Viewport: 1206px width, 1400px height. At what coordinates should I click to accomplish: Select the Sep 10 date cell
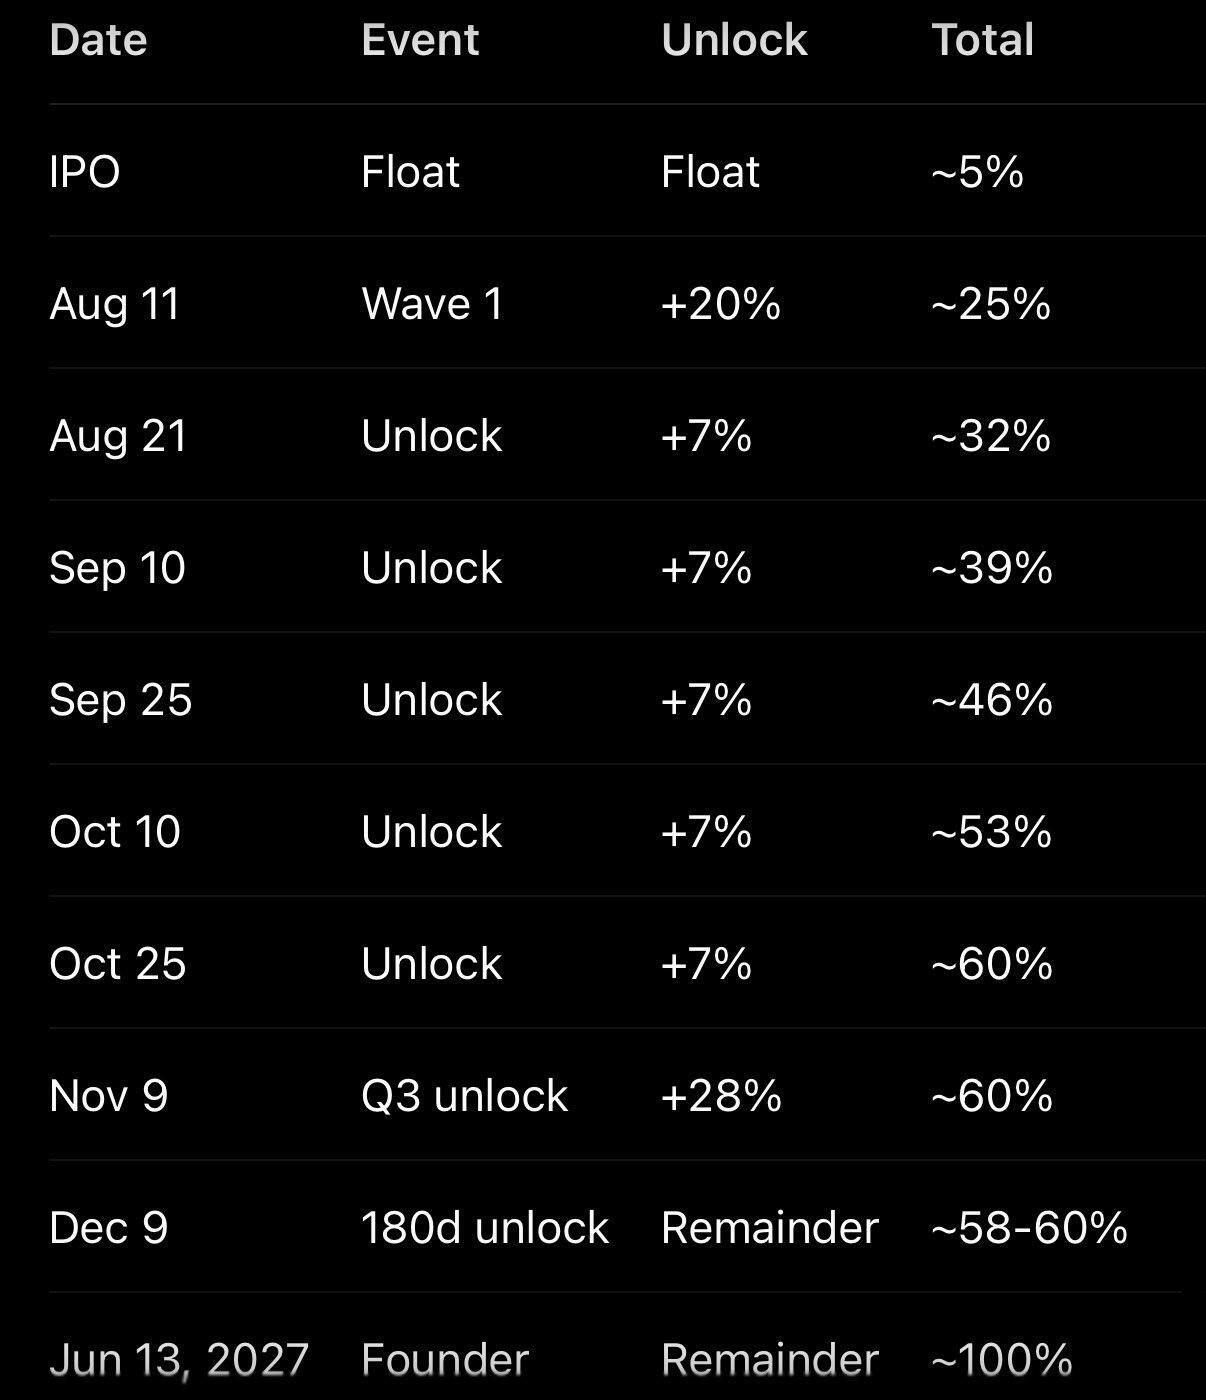tap(117, 568)
